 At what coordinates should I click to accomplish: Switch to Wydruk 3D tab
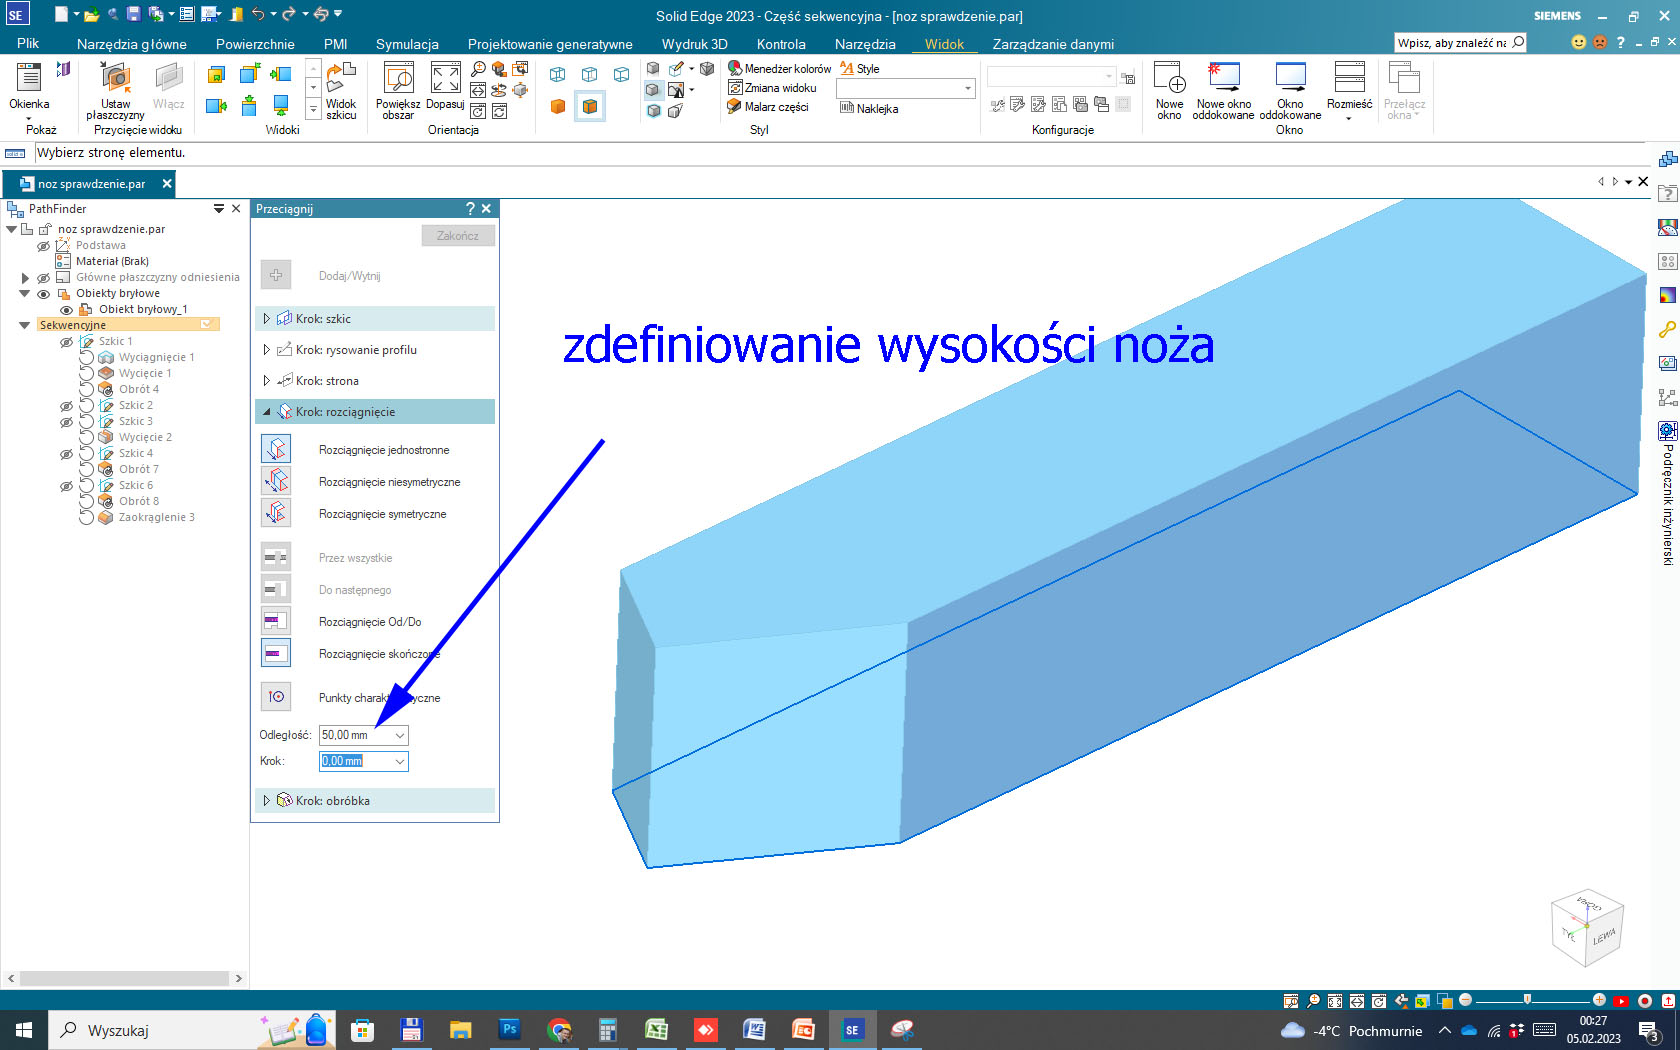[694, 44]
